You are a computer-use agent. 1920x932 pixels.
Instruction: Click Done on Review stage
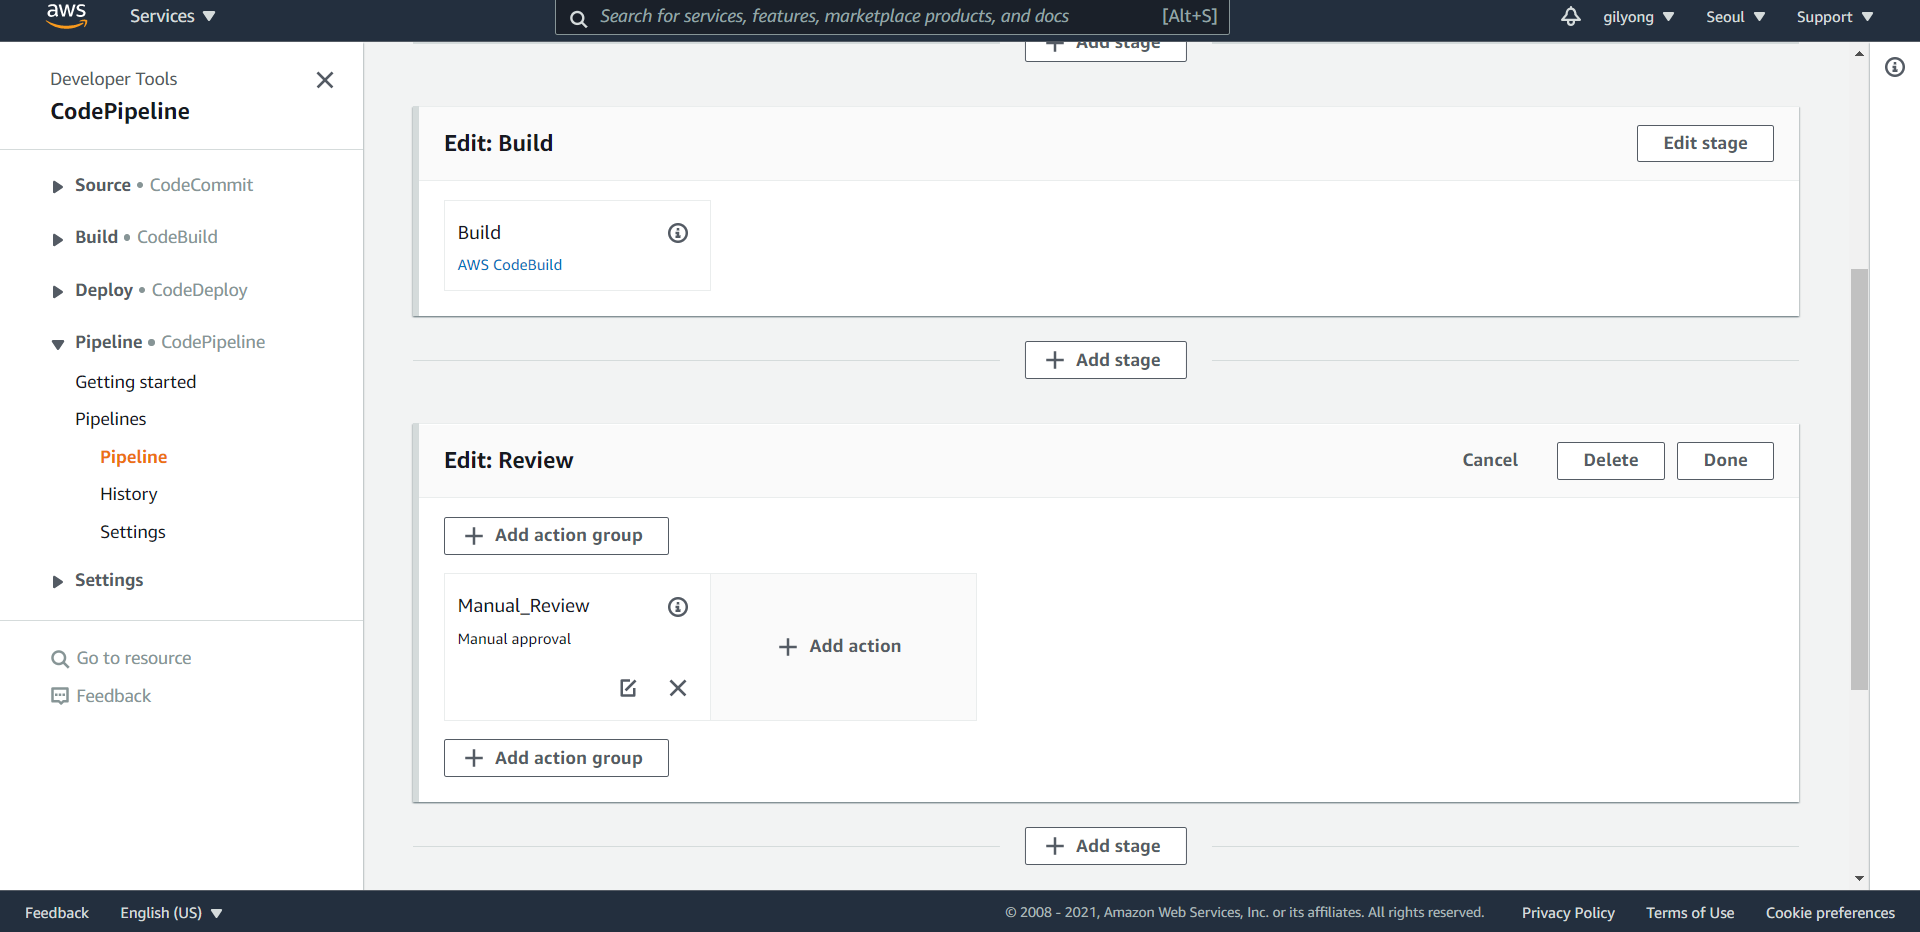[x=1725, y=461]
